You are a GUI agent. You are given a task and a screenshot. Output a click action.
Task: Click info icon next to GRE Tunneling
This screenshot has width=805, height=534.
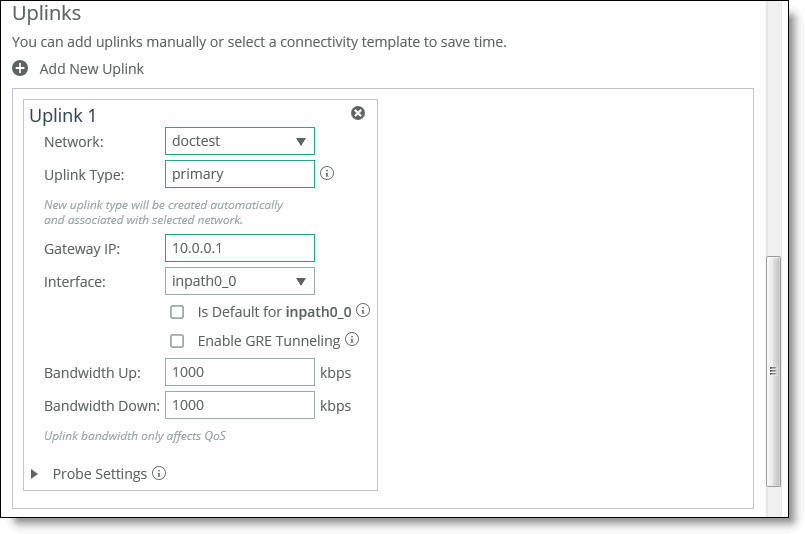[x=352, y=340]
